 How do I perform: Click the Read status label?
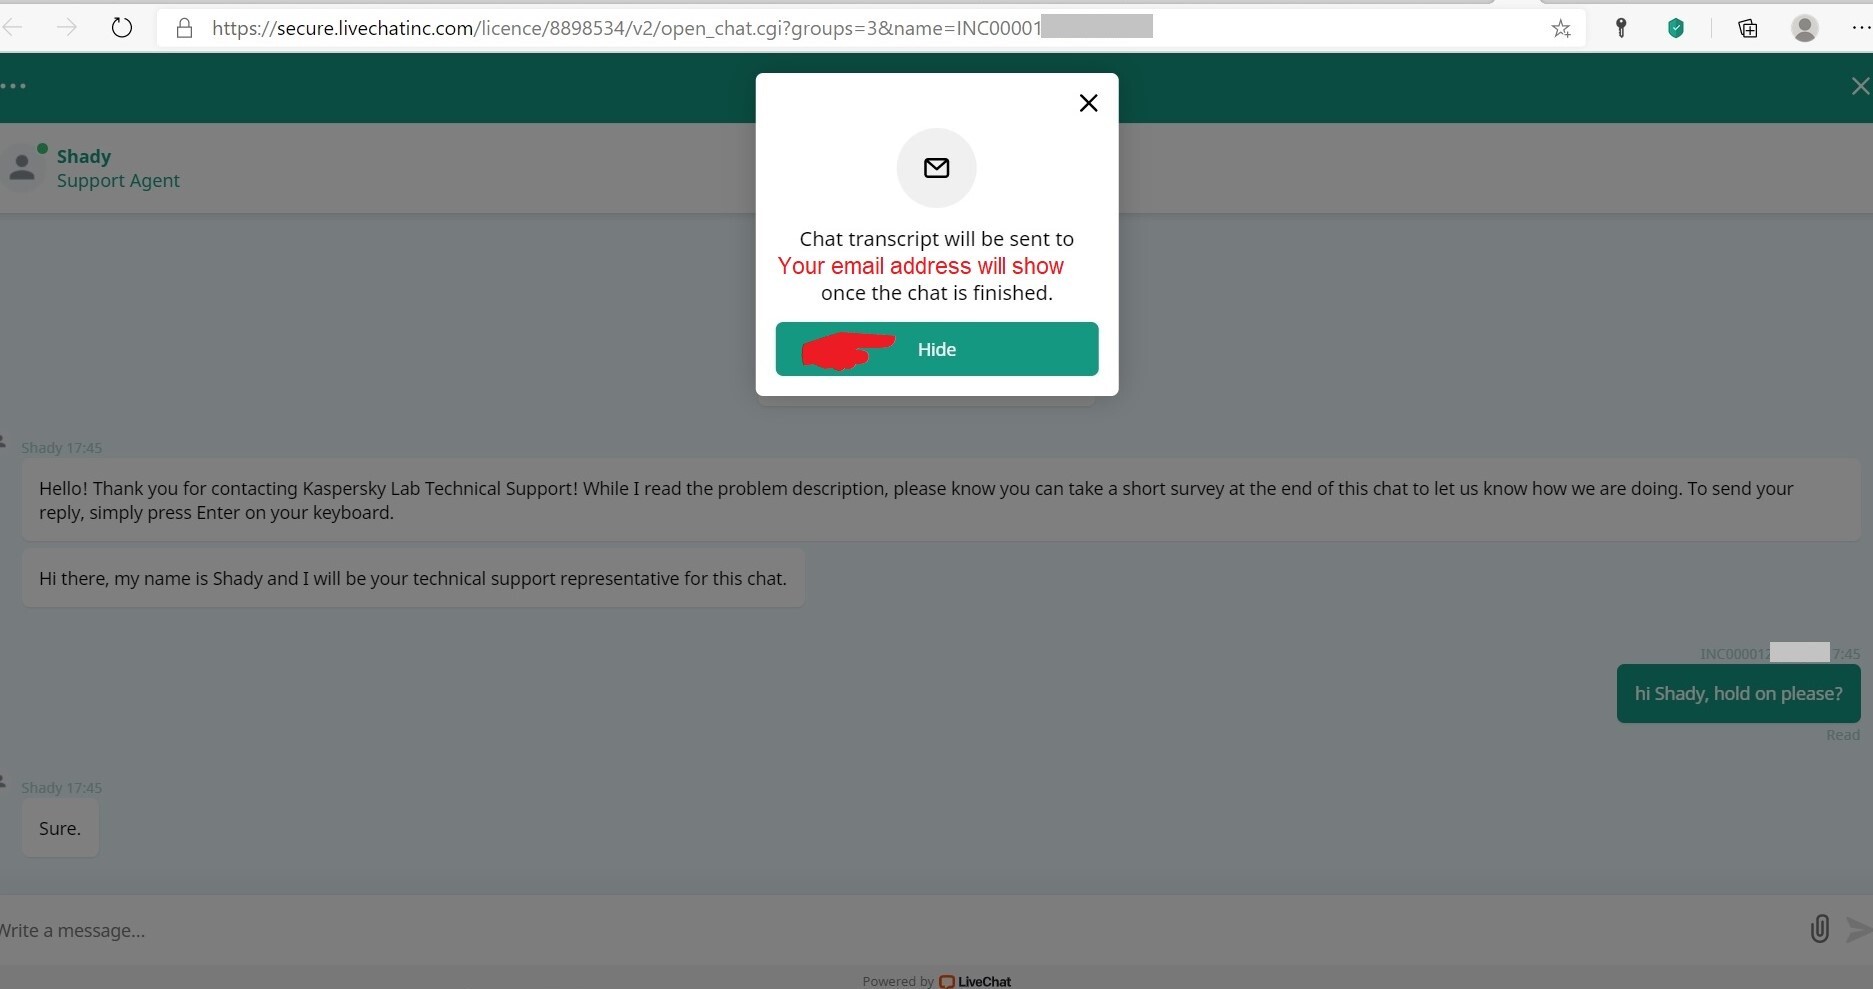[1843, 735]
